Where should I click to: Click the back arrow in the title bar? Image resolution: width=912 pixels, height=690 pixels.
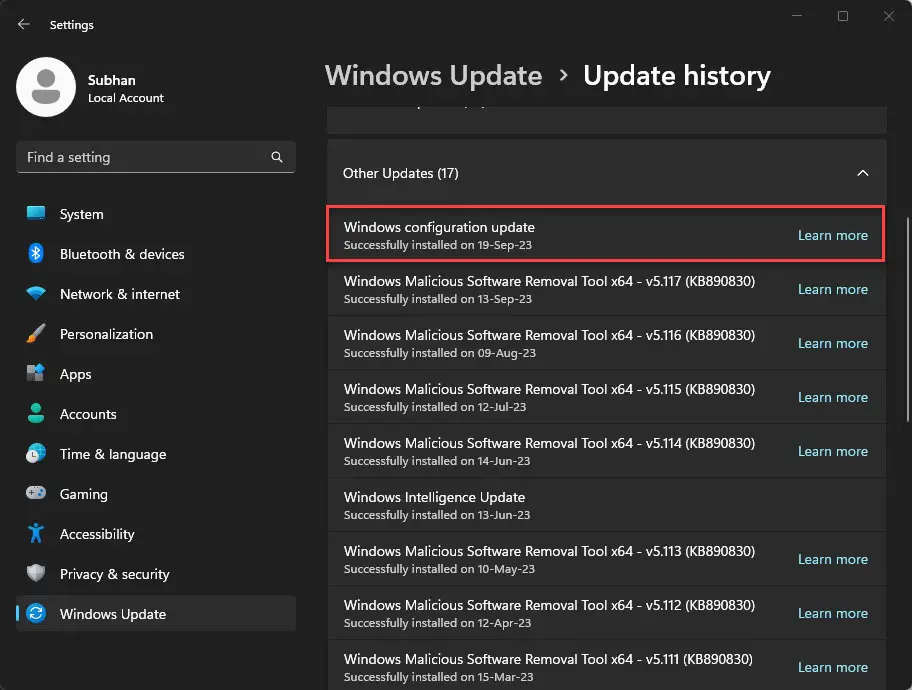click(22, 24)
